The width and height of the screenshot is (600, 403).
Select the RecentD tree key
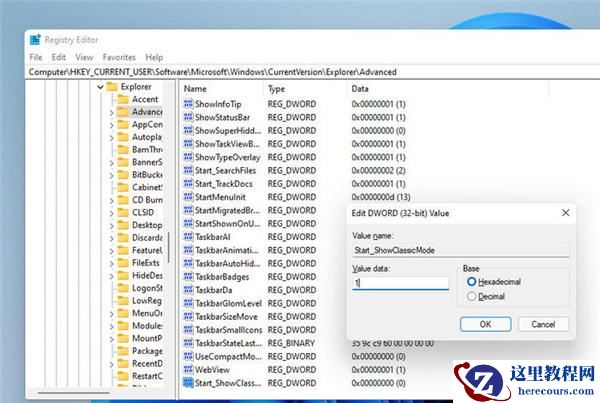[147, 364]
